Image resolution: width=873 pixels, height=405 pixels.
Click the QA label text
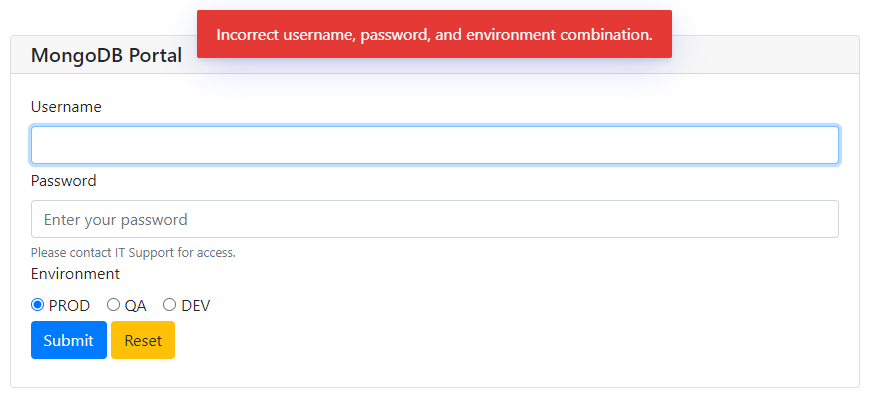135,306
